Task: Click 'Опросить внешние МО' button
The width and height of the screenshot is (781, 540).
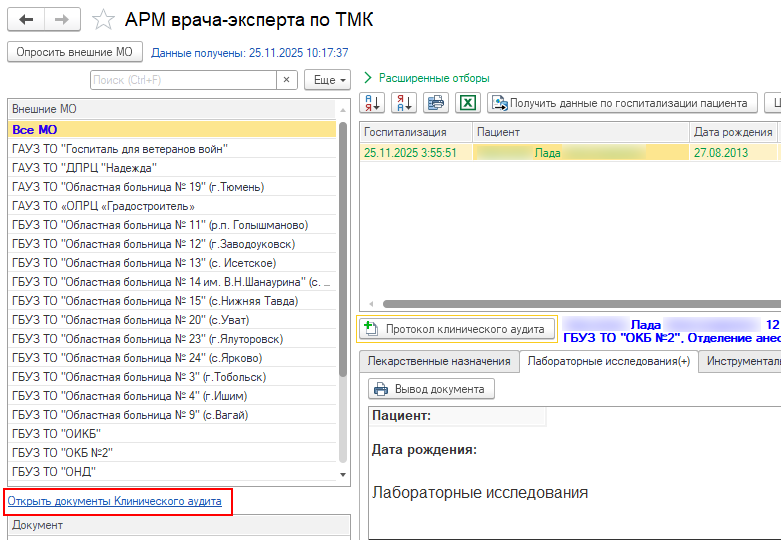Action: [75, 52]
